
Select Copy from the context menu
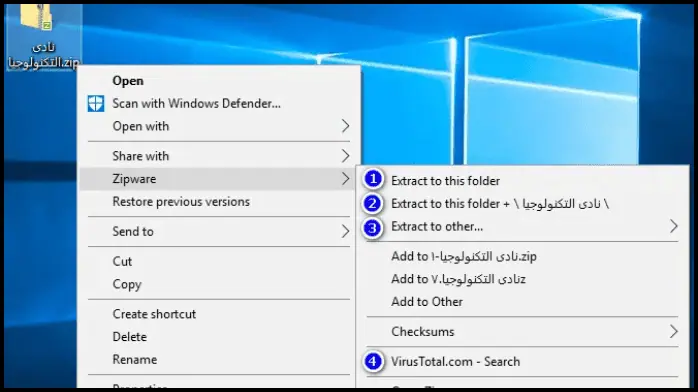tap(127, 284)
